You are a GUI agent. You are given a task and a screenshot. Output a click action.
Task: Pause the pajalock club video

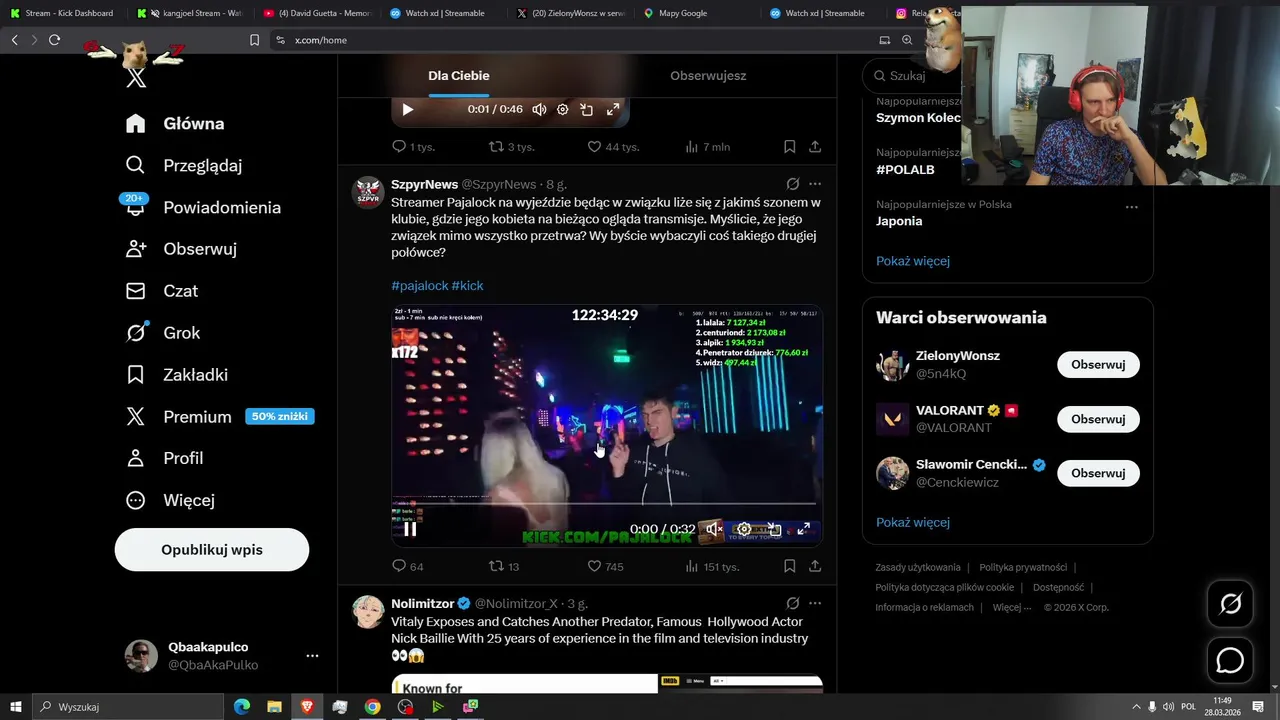(x=409, y=530)
